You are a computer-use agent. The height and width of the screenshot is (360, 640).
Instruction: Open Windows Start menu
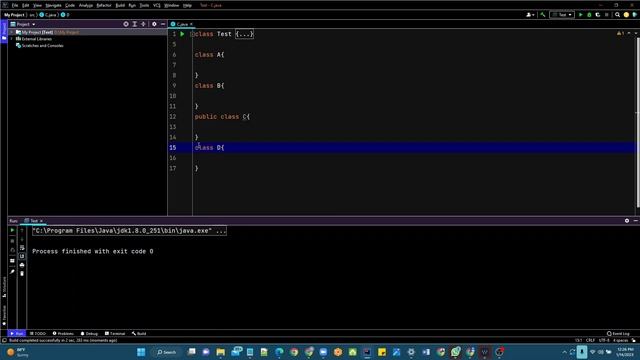coord(141,352)
